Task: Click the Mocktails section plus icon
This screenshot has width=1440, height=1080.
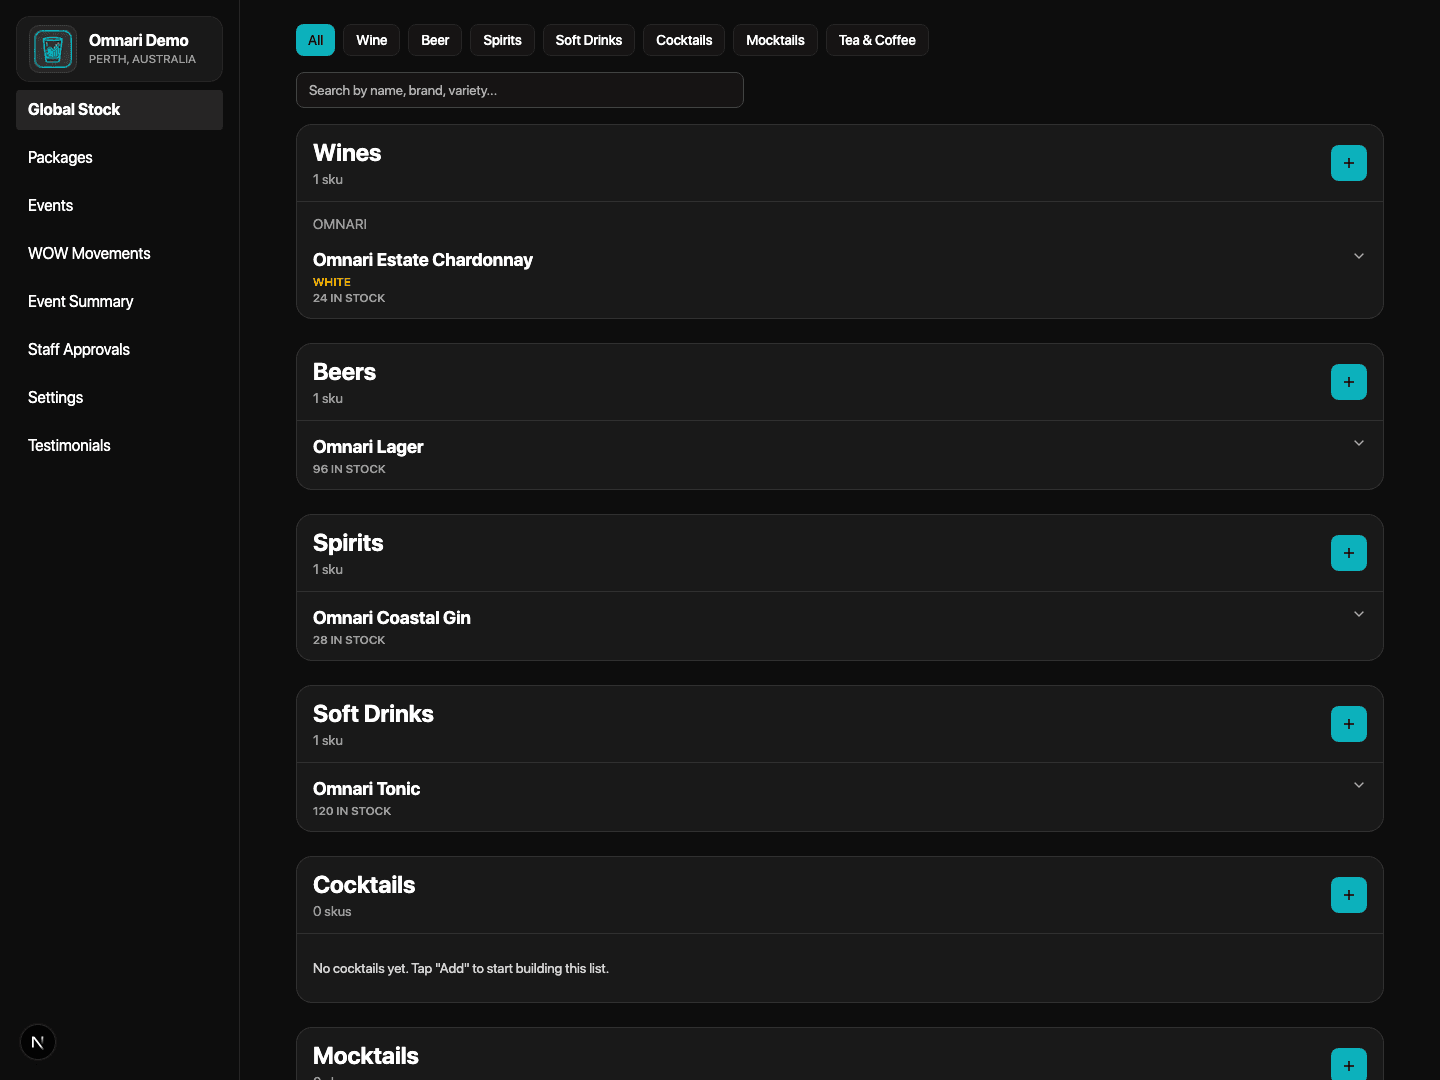Action: click(1348, 1064)
